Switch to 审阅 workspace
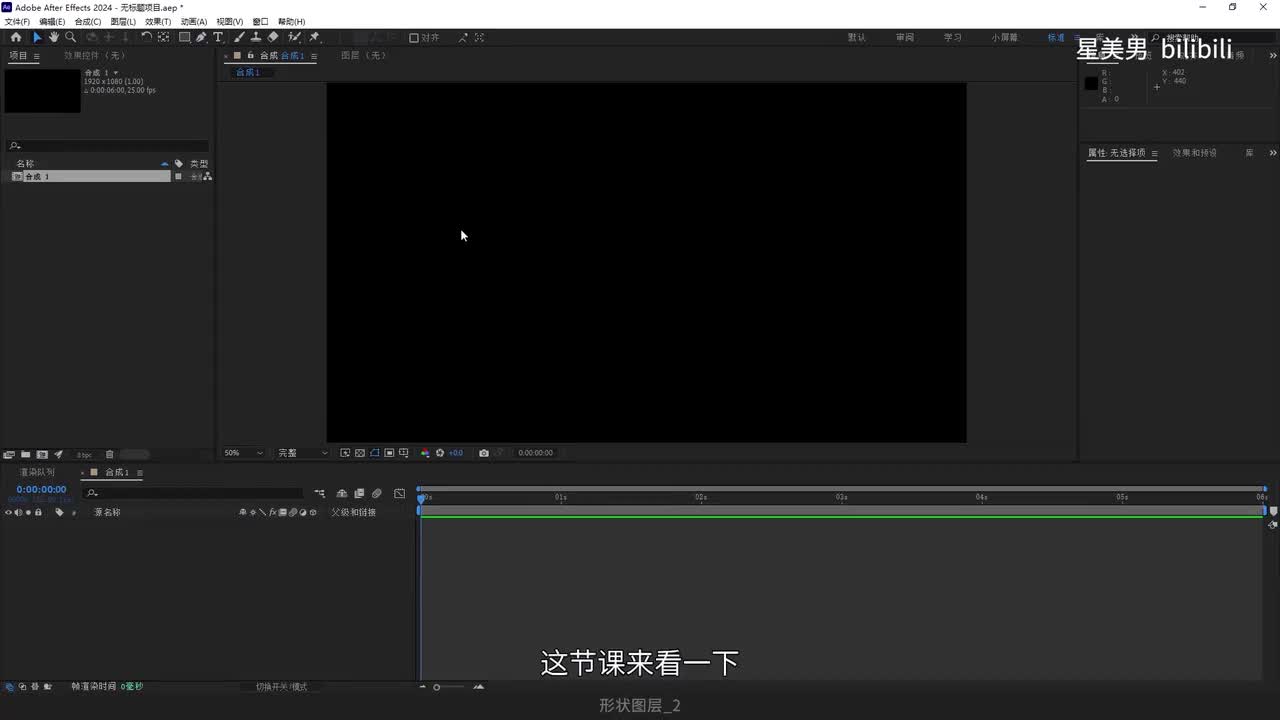The height and width of the screenshot is (720, 1280). click(905, 37)
